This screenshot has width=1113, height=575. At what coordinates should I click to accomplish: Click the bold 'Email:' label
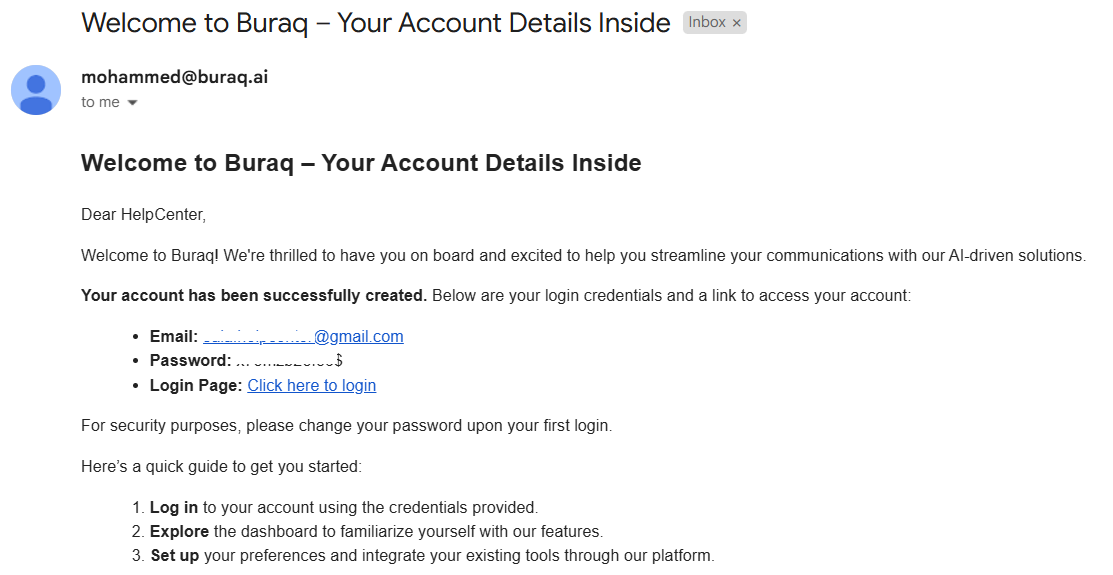pyautogui.click(x=174, y=336)
